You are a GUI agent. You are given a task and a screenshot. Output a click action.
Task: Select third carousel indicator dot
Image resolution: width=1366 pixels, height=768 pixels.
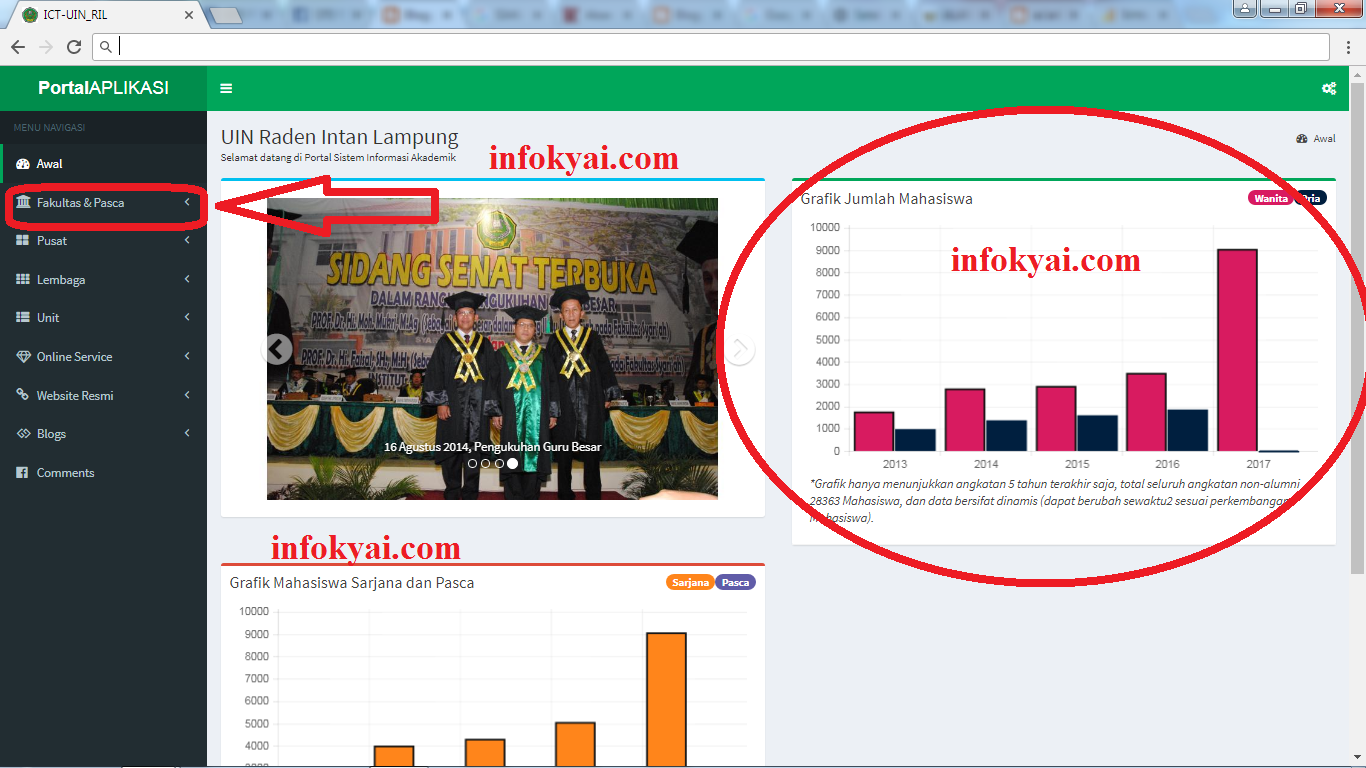tap(499, 464)
